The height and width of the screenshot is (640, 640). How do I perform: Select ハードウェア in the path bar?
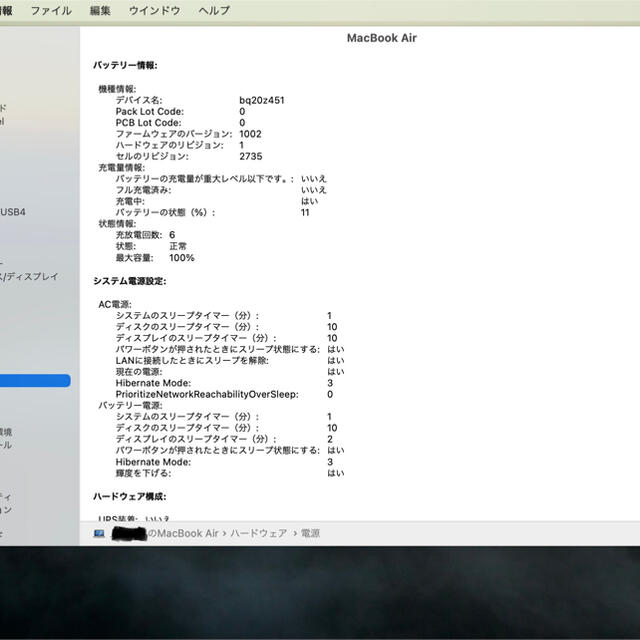[x=258, y=533]
